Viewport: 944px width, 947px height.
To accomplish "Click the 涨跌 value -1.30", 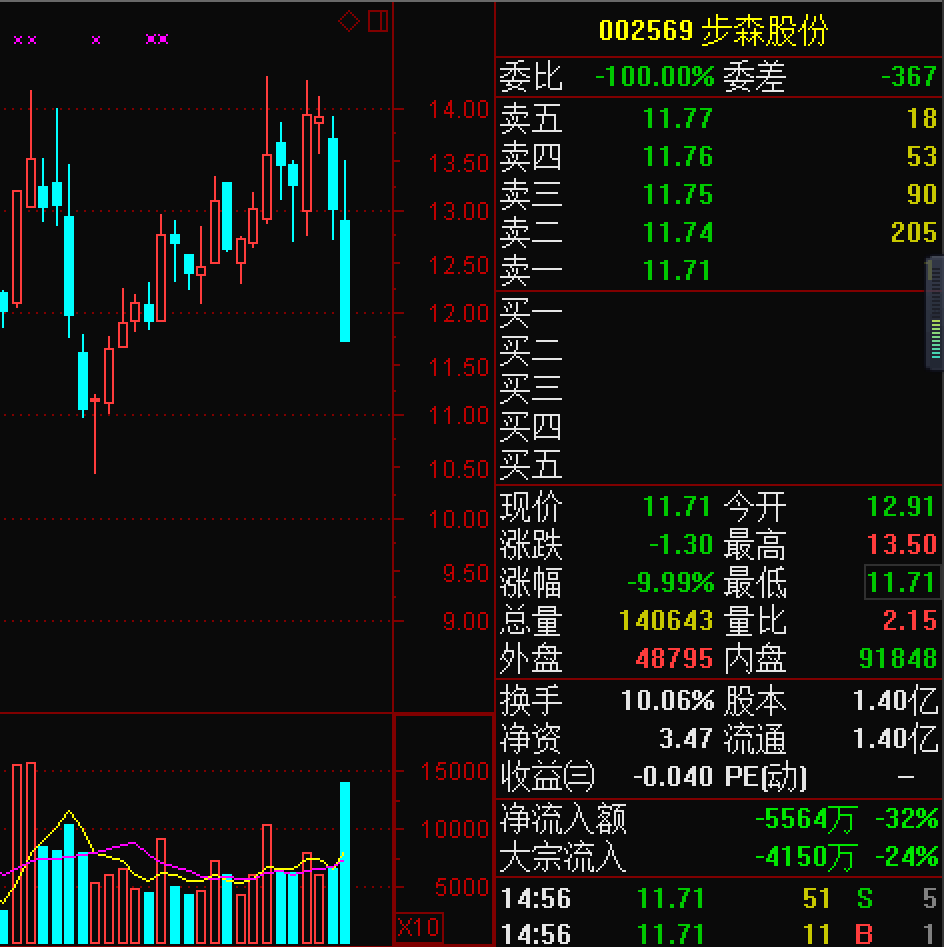I will [681, 545].
